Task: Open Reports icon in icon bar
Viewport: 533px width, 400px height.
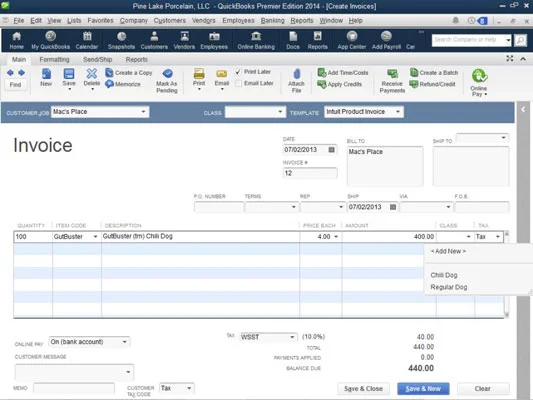Action: click(317, 40)
